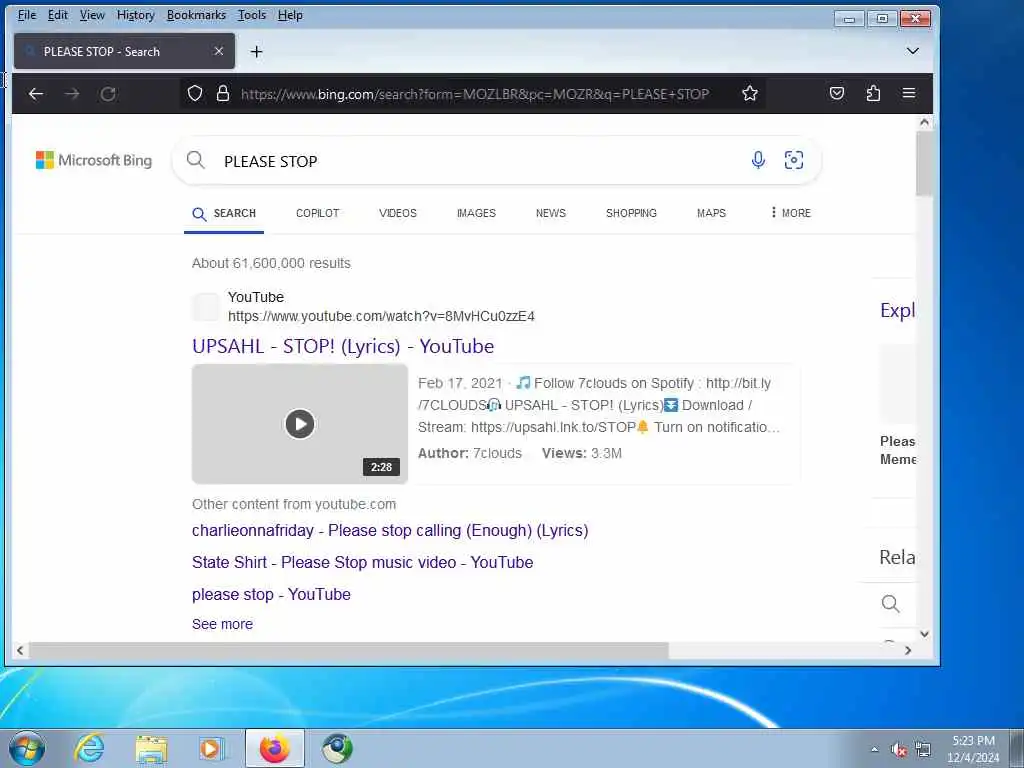
Task: Open visual search camera icon
Action: tap(793, 160)
